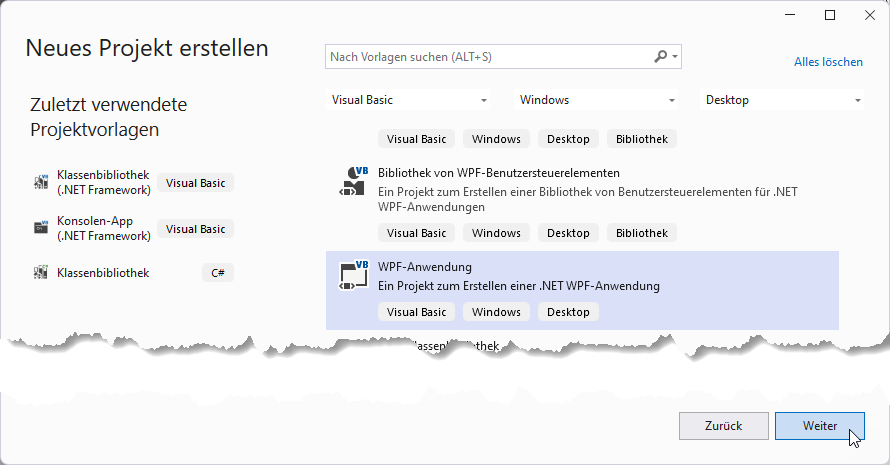Open the search options dropdown arrow

[x=675, y=57]
